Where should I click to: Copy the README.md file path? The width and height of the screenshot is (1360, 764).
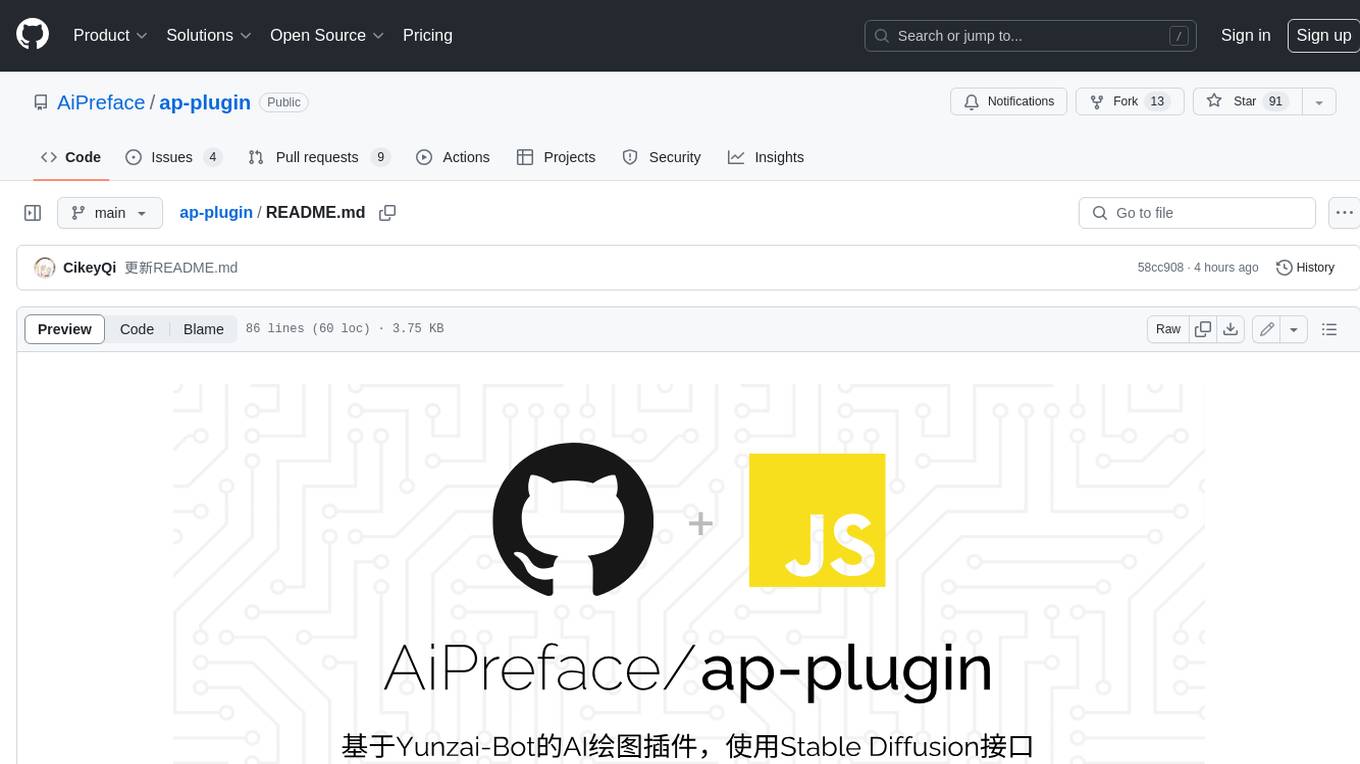click(388, 213)
